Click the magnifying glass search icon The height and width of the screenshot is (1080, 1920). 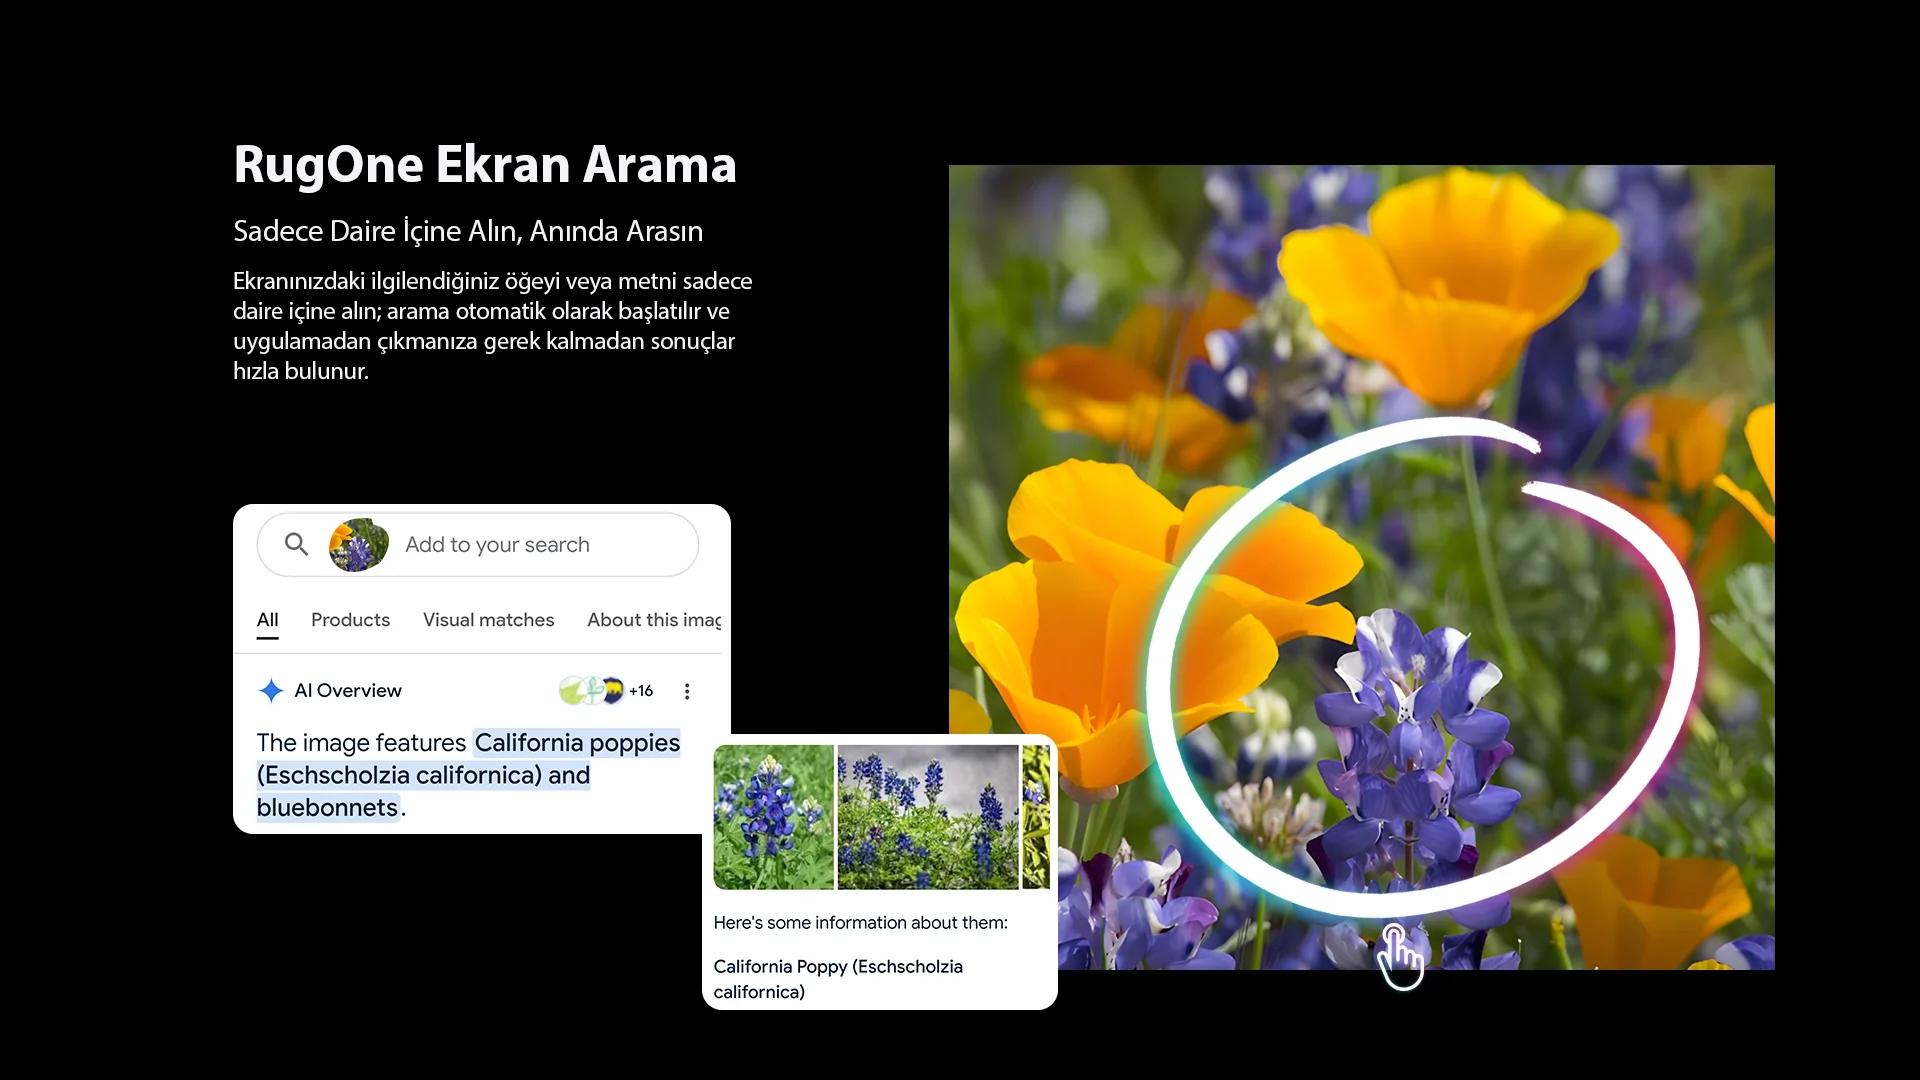click(296, 544)
